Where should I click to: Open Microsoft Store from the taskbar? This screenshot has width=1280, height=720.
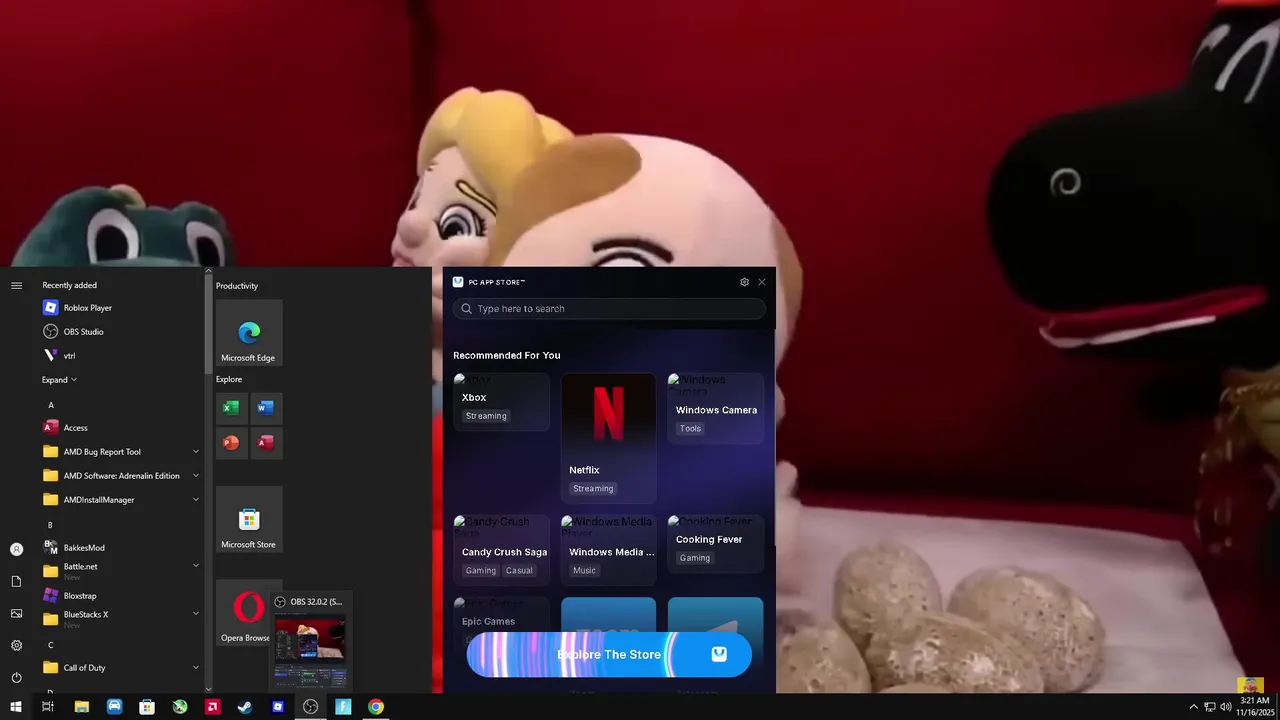tap(147, 707)
